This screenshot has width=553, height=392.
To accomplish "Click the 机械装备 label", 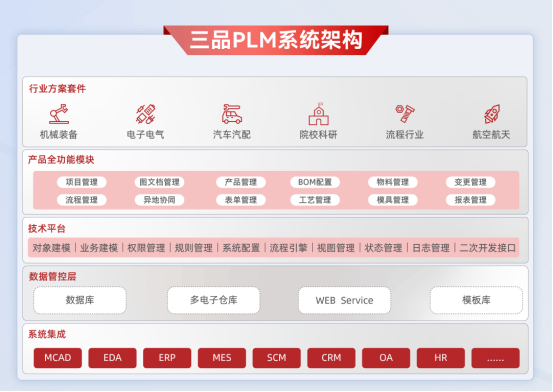I will (59, 134).
